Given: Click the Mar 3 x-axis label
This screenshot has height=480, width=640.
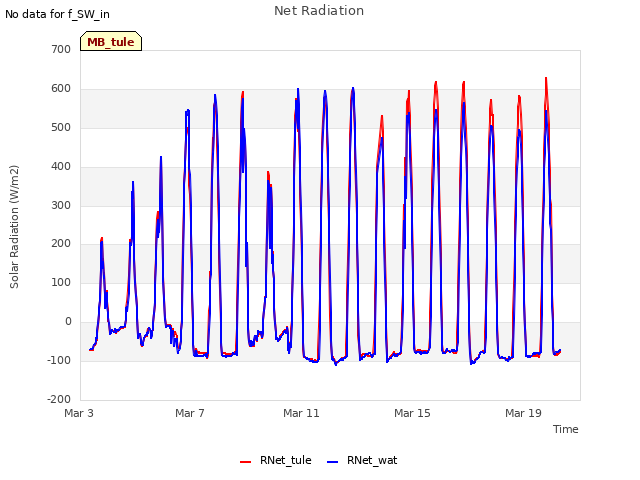Looking at the screenshot, I should tap(79, 413).
